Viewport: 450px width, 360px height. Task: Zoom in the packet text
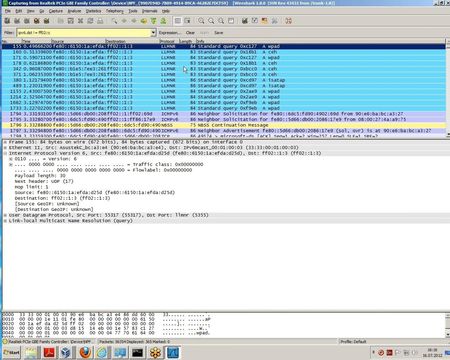[x=201, y=21]
